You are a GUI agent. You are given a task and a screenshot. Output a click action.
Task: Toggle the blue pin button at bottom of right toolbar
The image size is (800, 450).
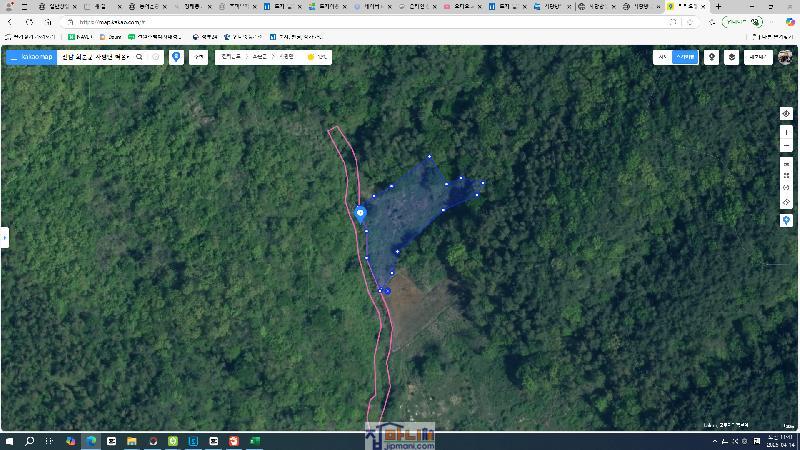(x=786, y=220)
